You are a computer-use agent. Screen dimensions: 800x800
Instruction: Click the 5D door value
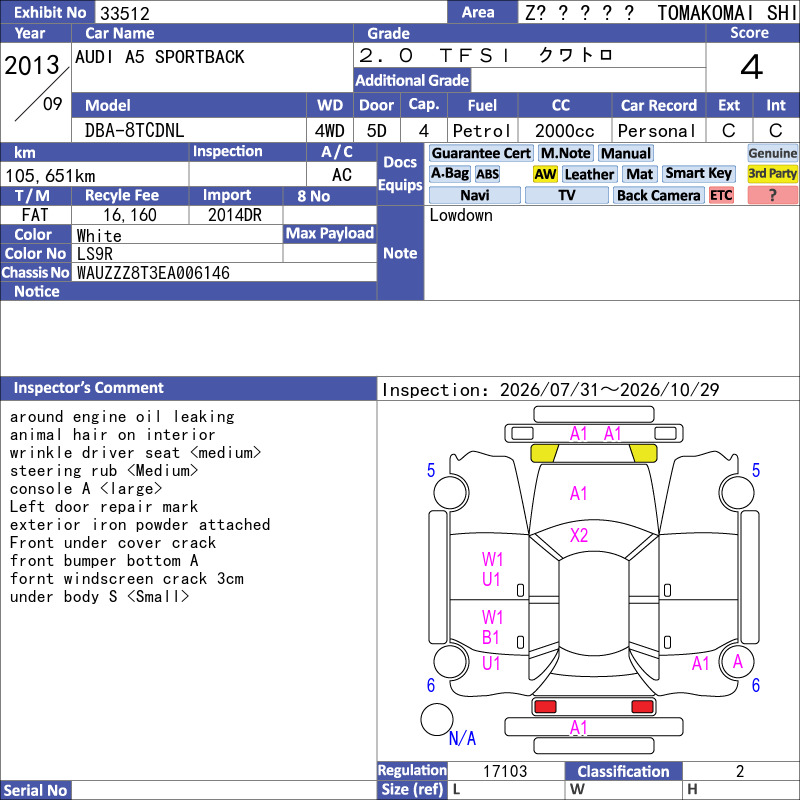(377, 131)
